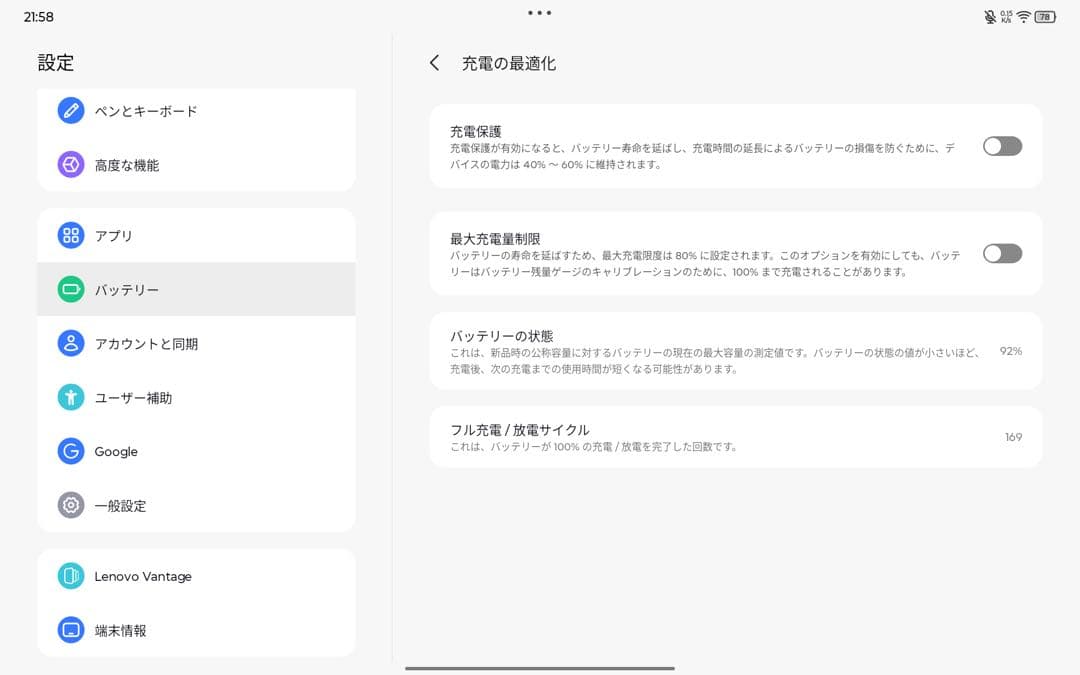Click the three-dot menu at top center
This screenshot has width=1080, height=675.
tap(539, 12)
